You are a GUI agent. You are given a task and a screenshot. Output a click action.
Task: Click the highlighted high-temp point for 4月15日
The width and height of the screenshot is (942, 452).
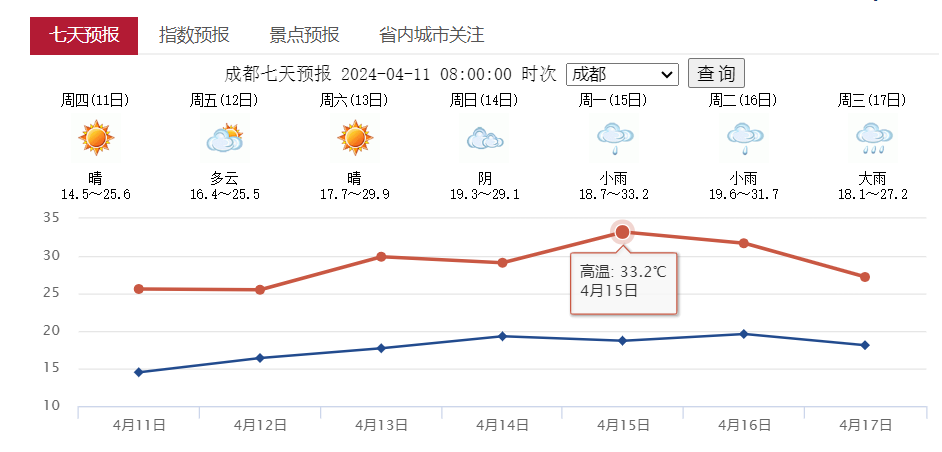(x=622, y=232)
